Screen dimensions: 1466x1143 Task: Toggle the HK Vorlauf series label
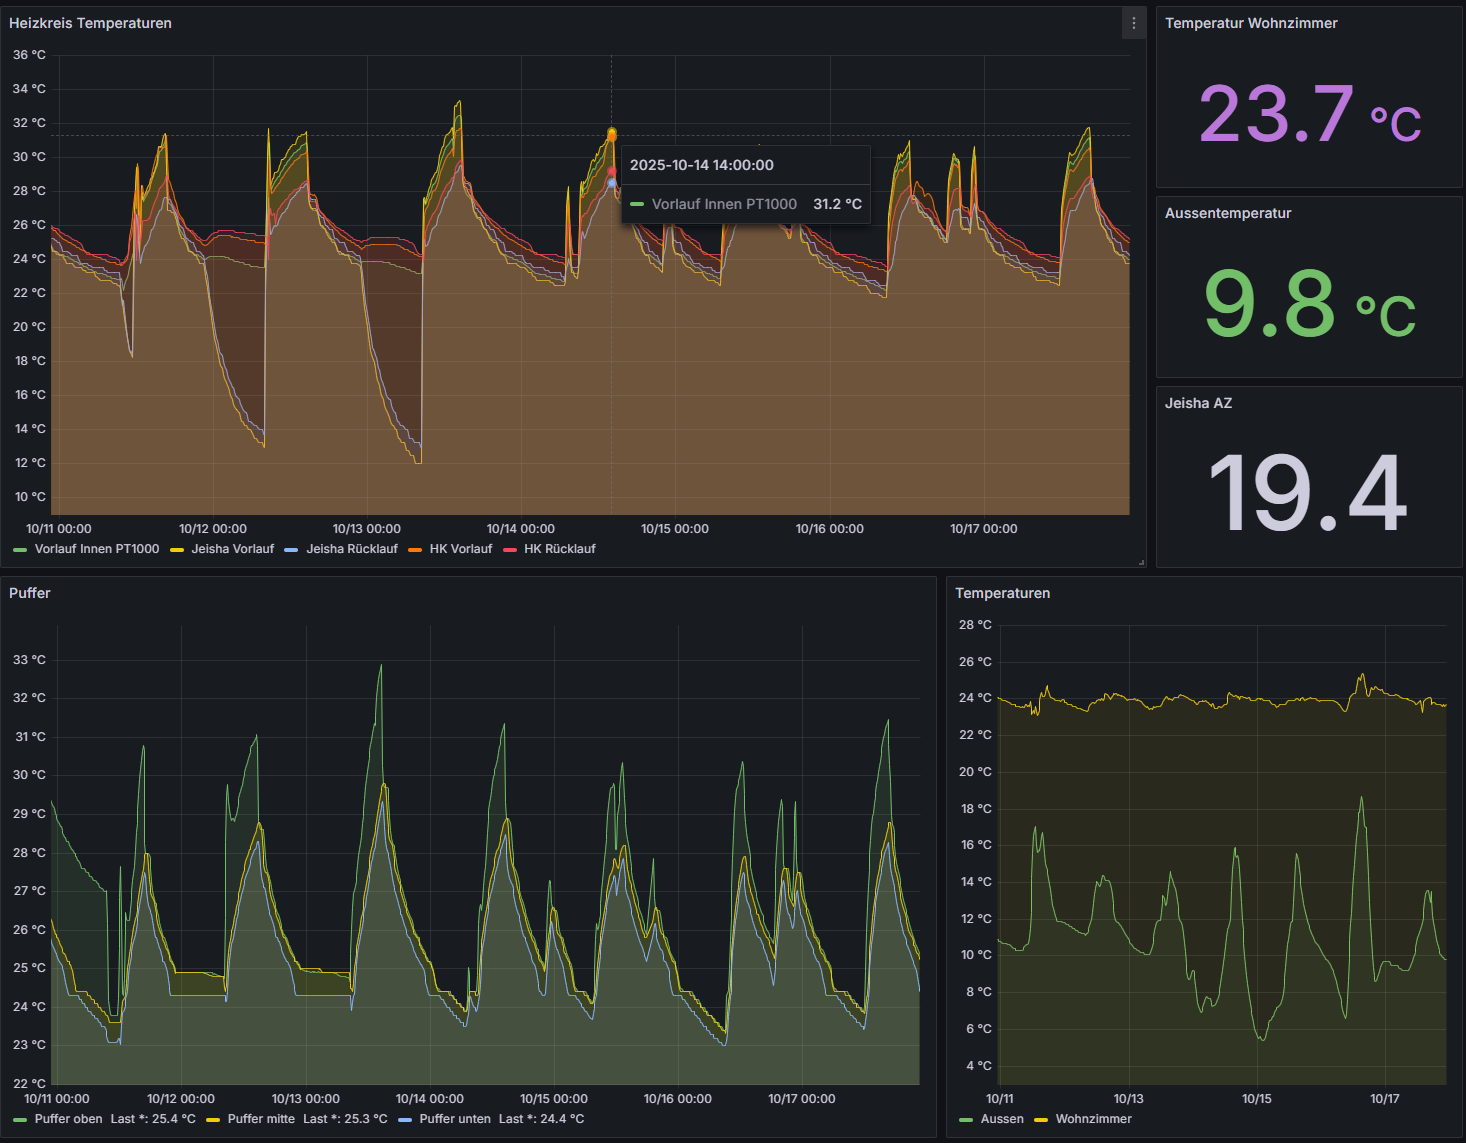(x=460, y=549)
